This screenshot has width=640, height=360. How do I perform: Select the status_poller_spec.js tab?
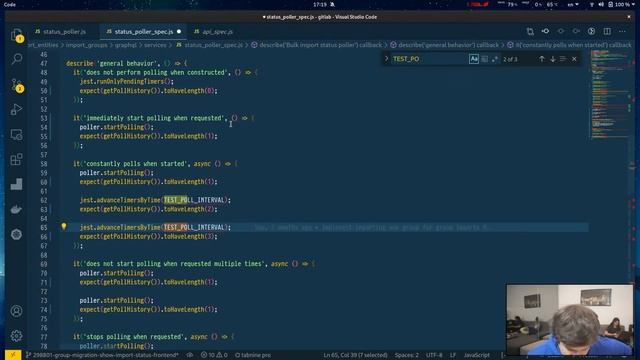143,31
